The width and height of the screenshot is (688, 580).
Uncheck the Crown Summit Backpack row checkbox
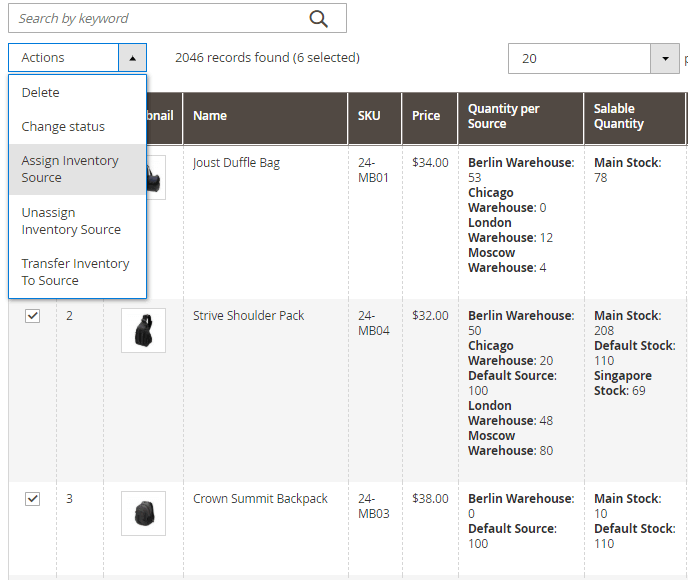[x=32, y=499]
